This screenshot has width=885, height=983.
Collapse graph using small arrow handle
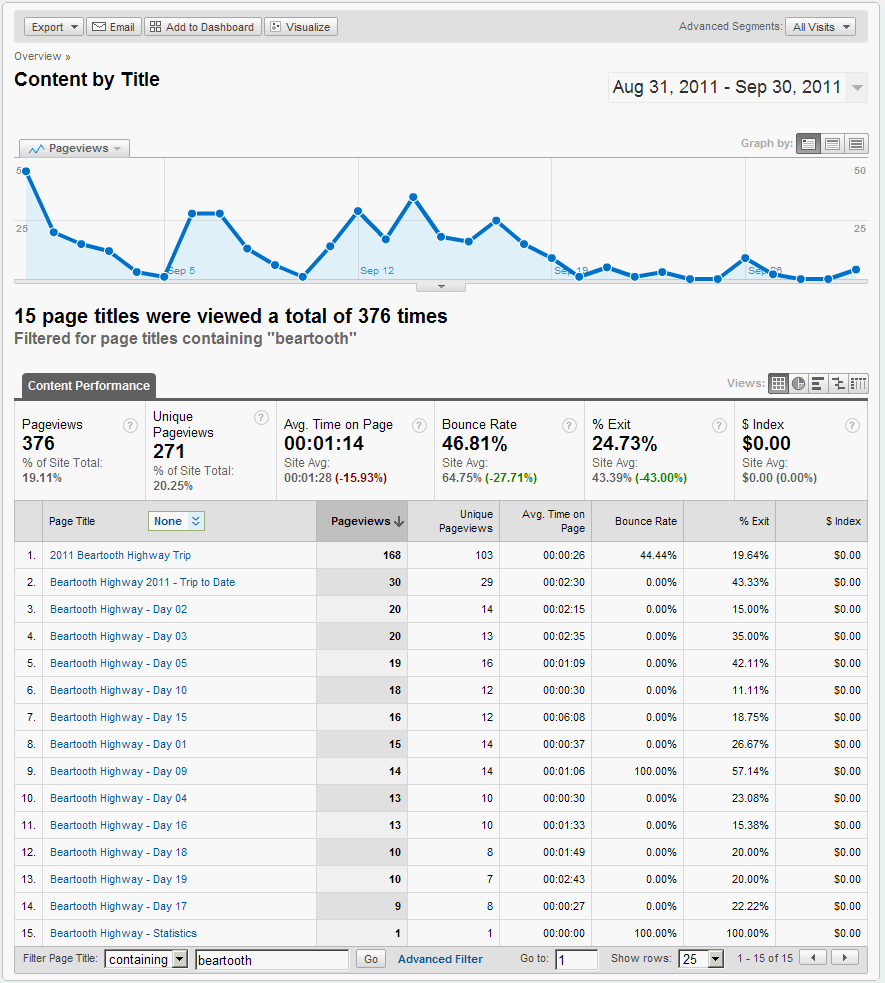coord(441,286)
